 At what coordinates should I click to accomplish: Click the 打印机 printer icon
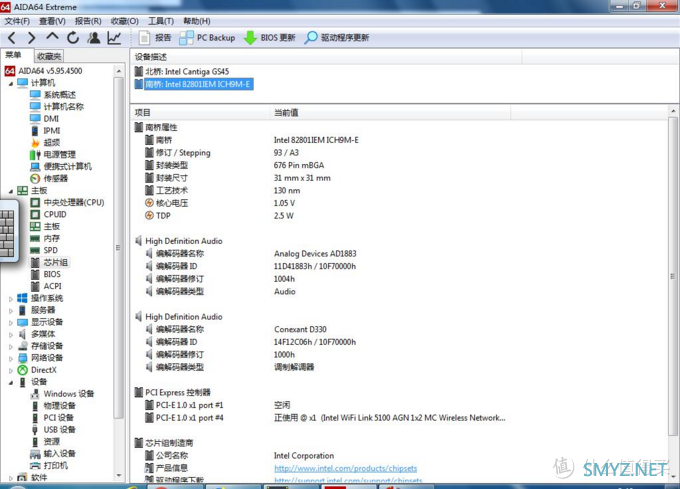pos(35,466)
